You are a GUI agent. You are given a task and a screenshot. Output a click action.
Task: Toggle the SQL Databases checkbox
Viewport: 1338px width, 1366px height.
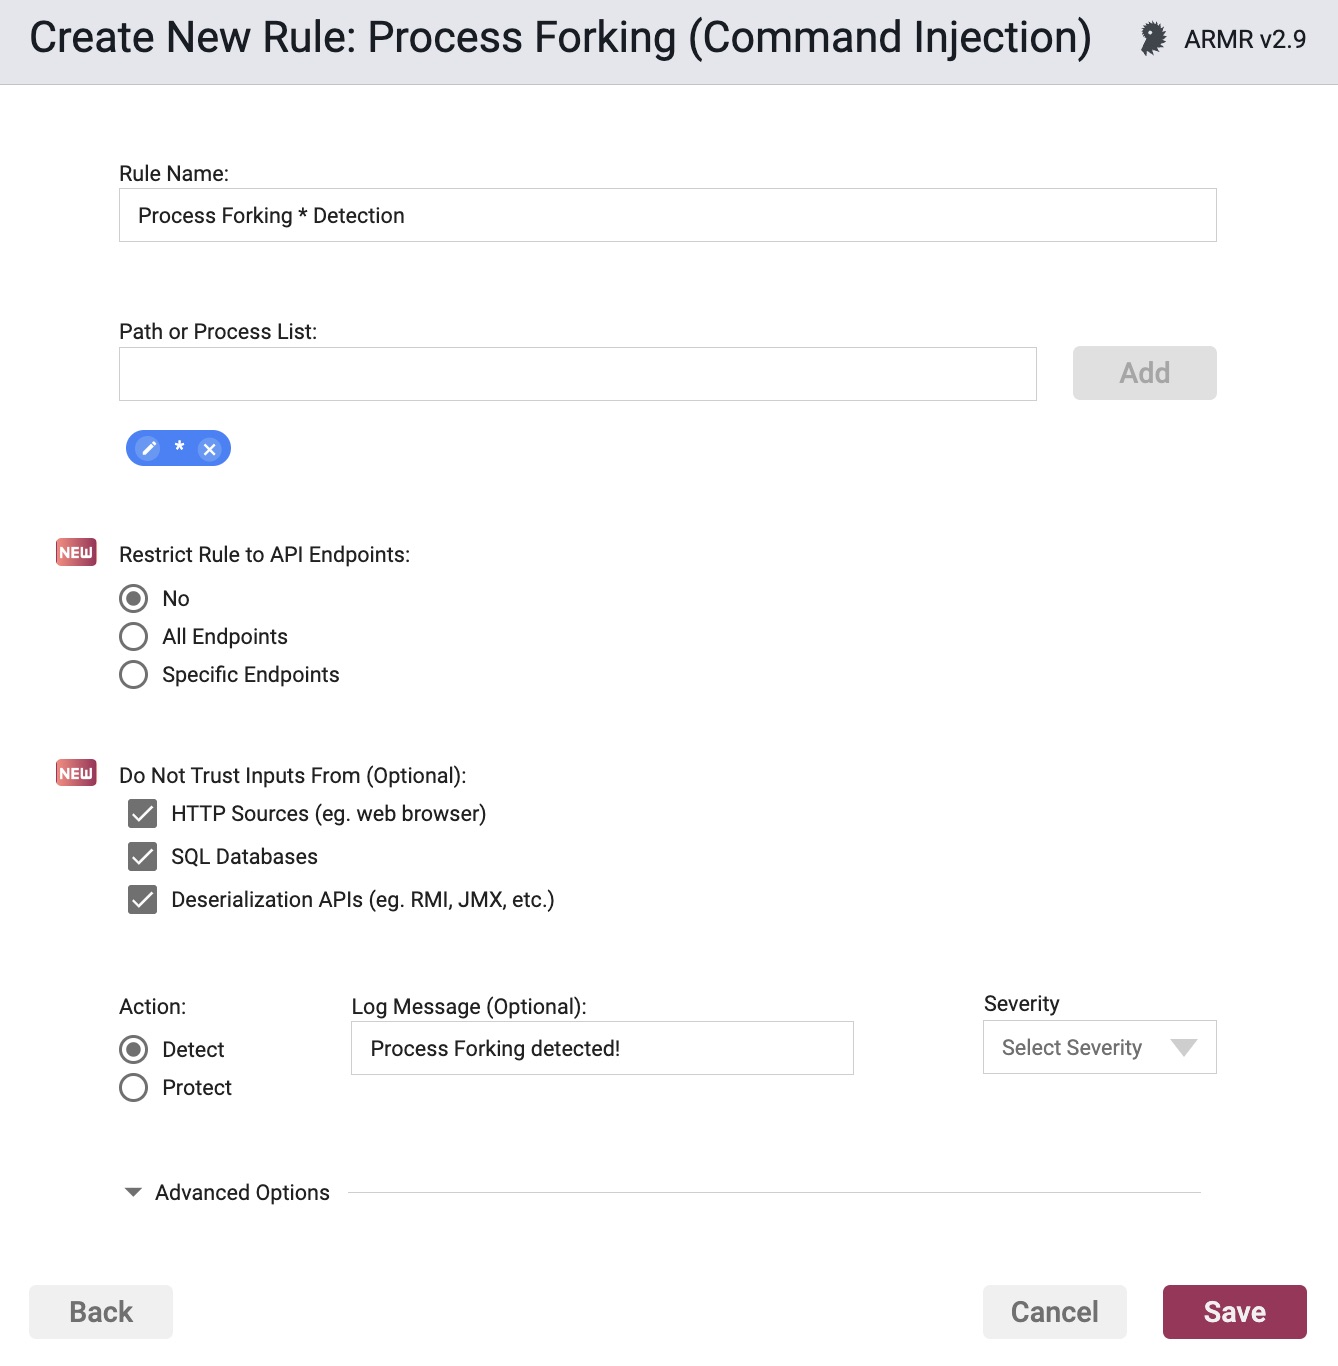(x=143, y=857)
